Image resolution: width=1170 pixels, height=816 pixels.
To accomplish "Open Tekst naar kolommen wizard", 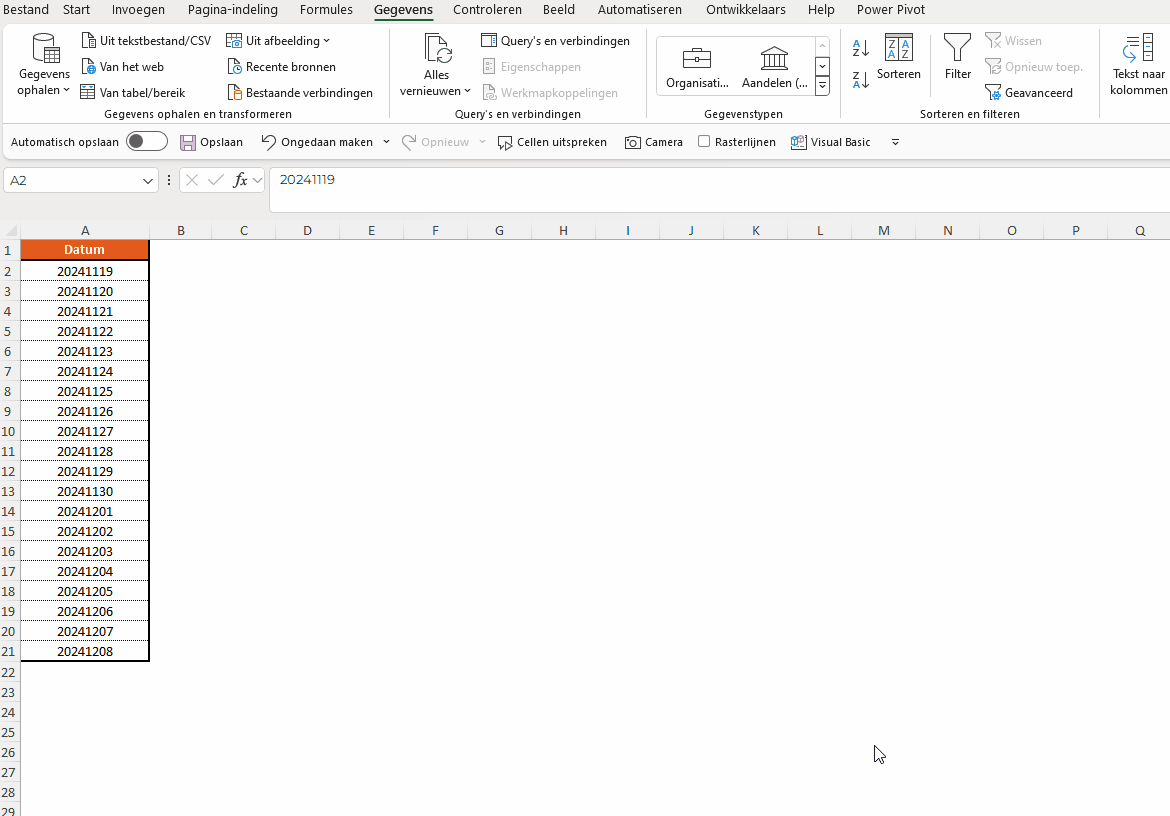I will 1139,66.
